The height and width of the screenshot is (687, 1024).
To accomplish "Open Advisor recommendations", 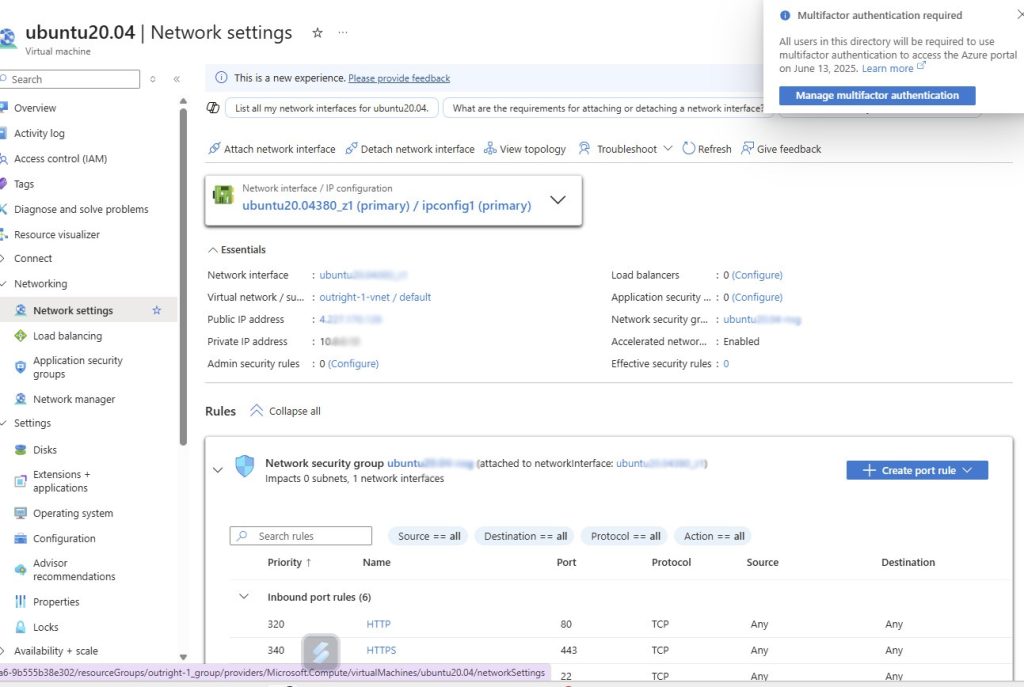I will pyautogui.click(x=74, y=569).
